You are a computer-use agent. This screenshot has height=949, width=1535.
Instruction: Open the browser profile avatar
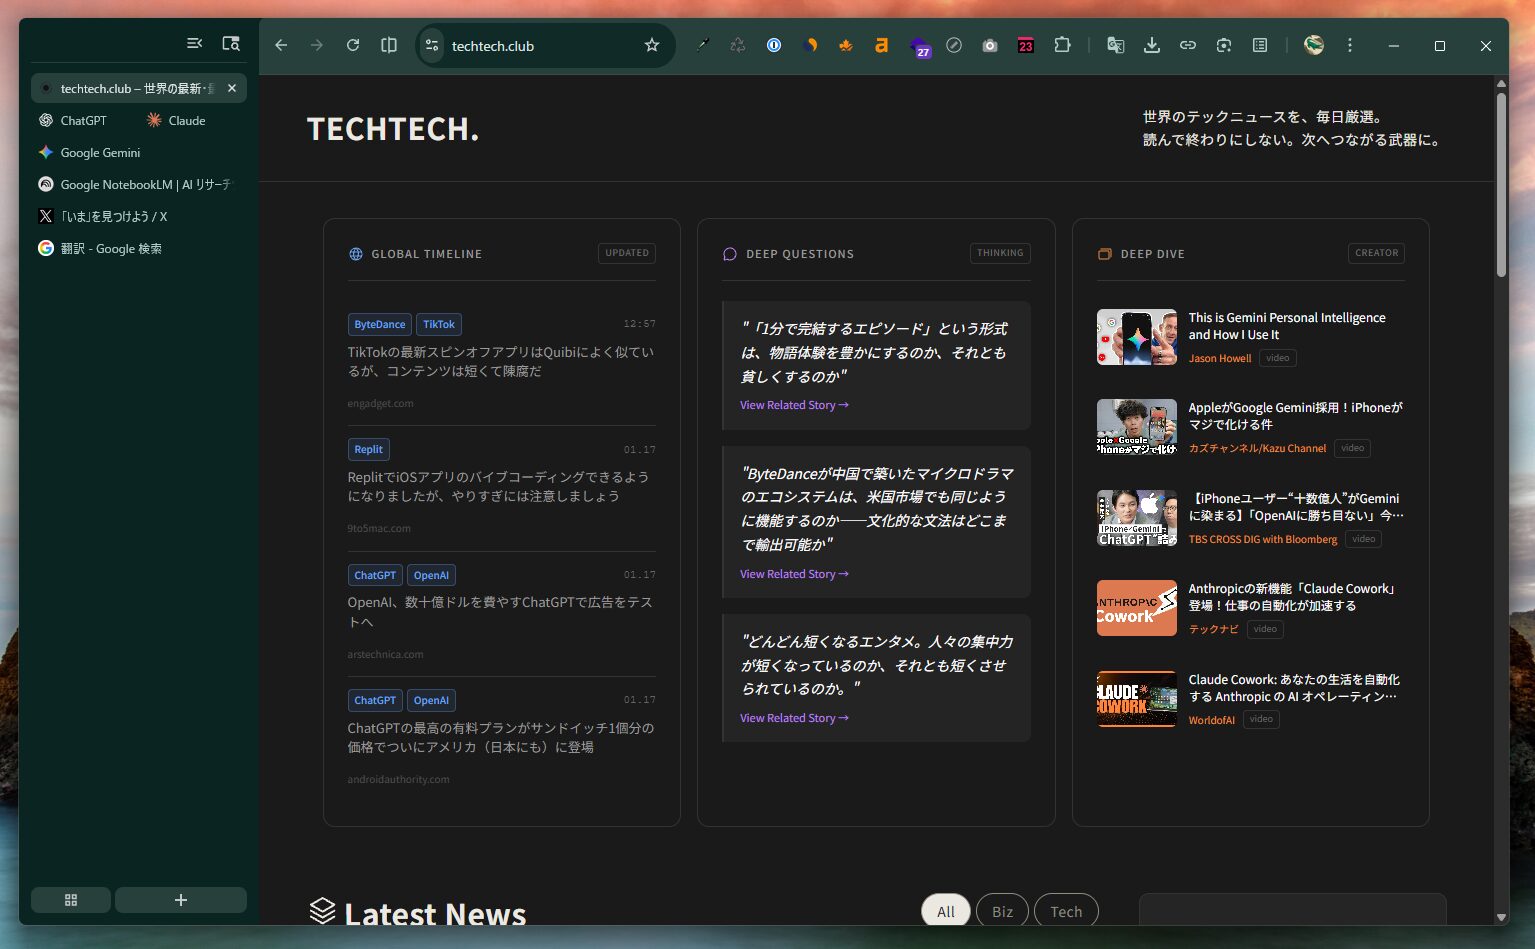click(x=1313, y=45)
